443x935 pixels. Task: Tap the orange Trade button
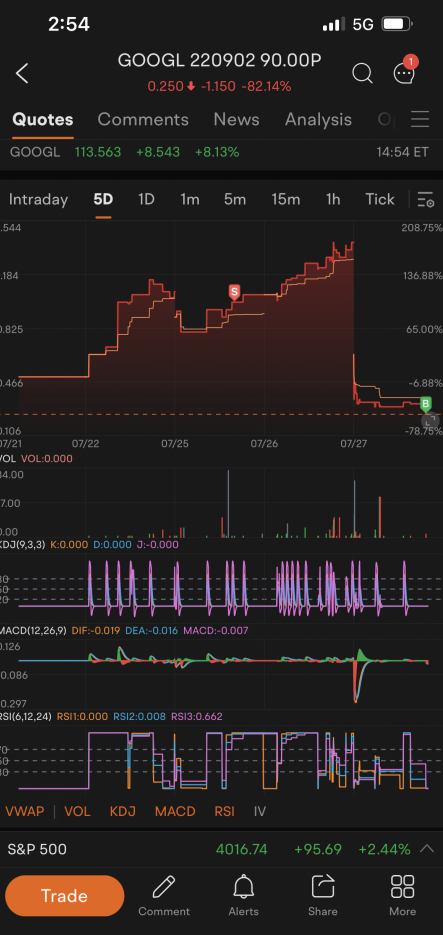pyautogui.click(x=65, y=896)
